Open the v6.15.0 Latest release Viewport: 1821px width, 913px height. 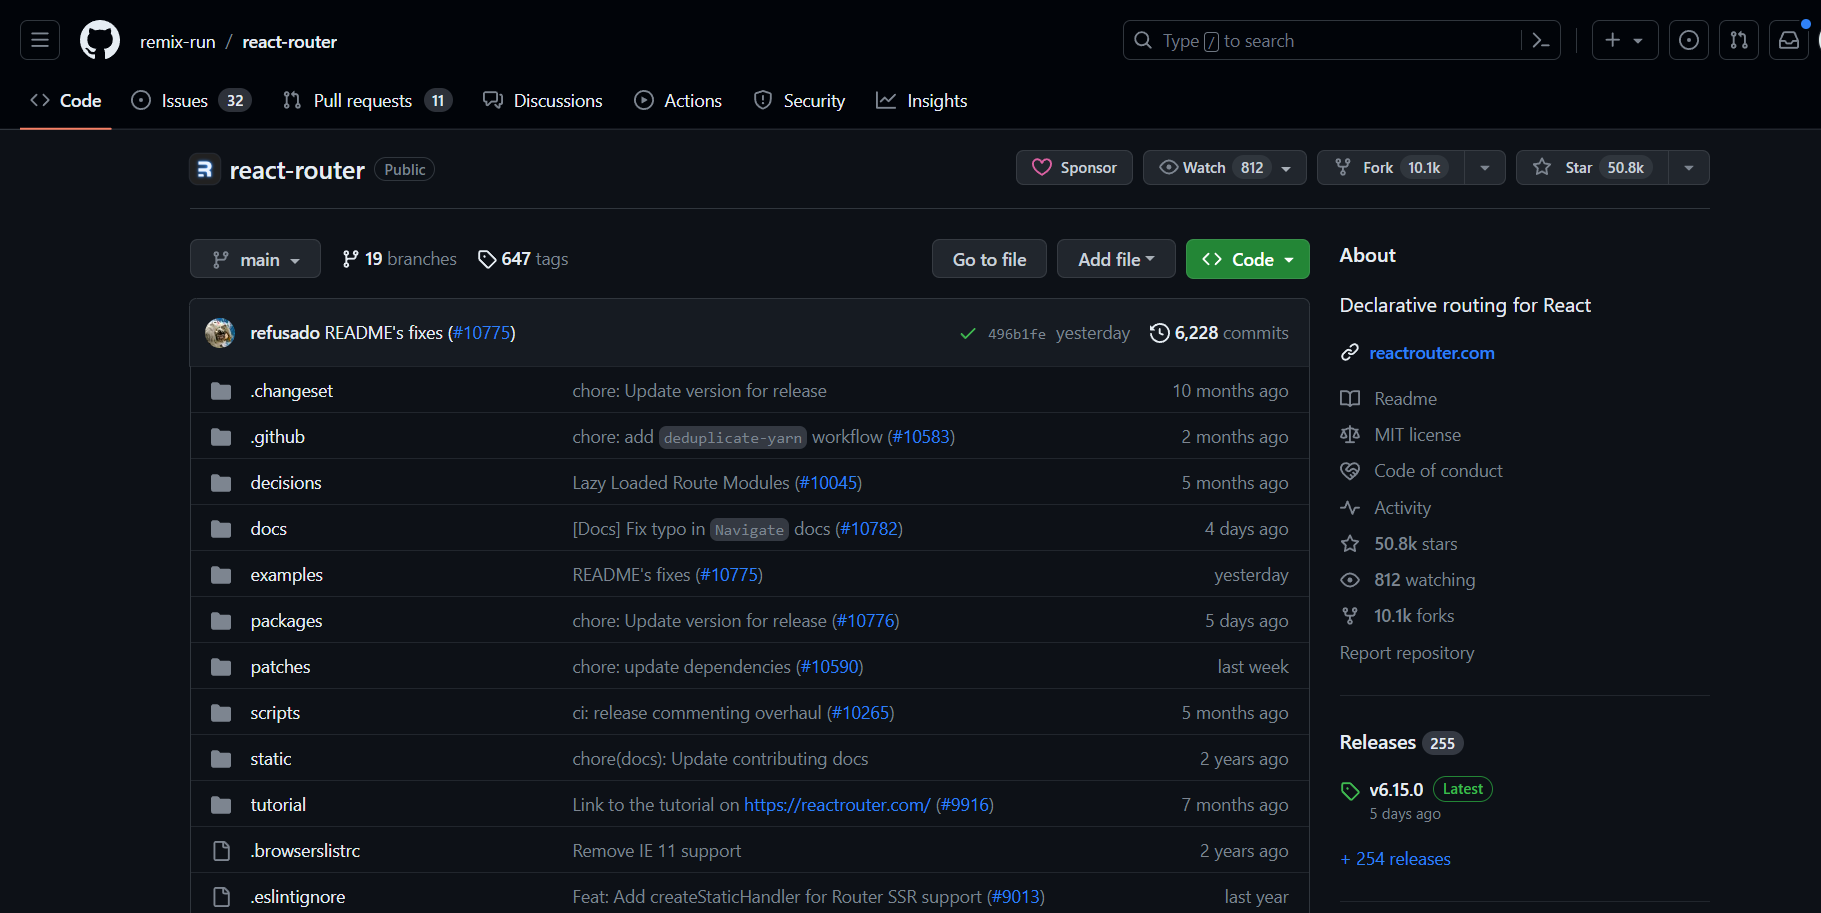[1397, 788]
